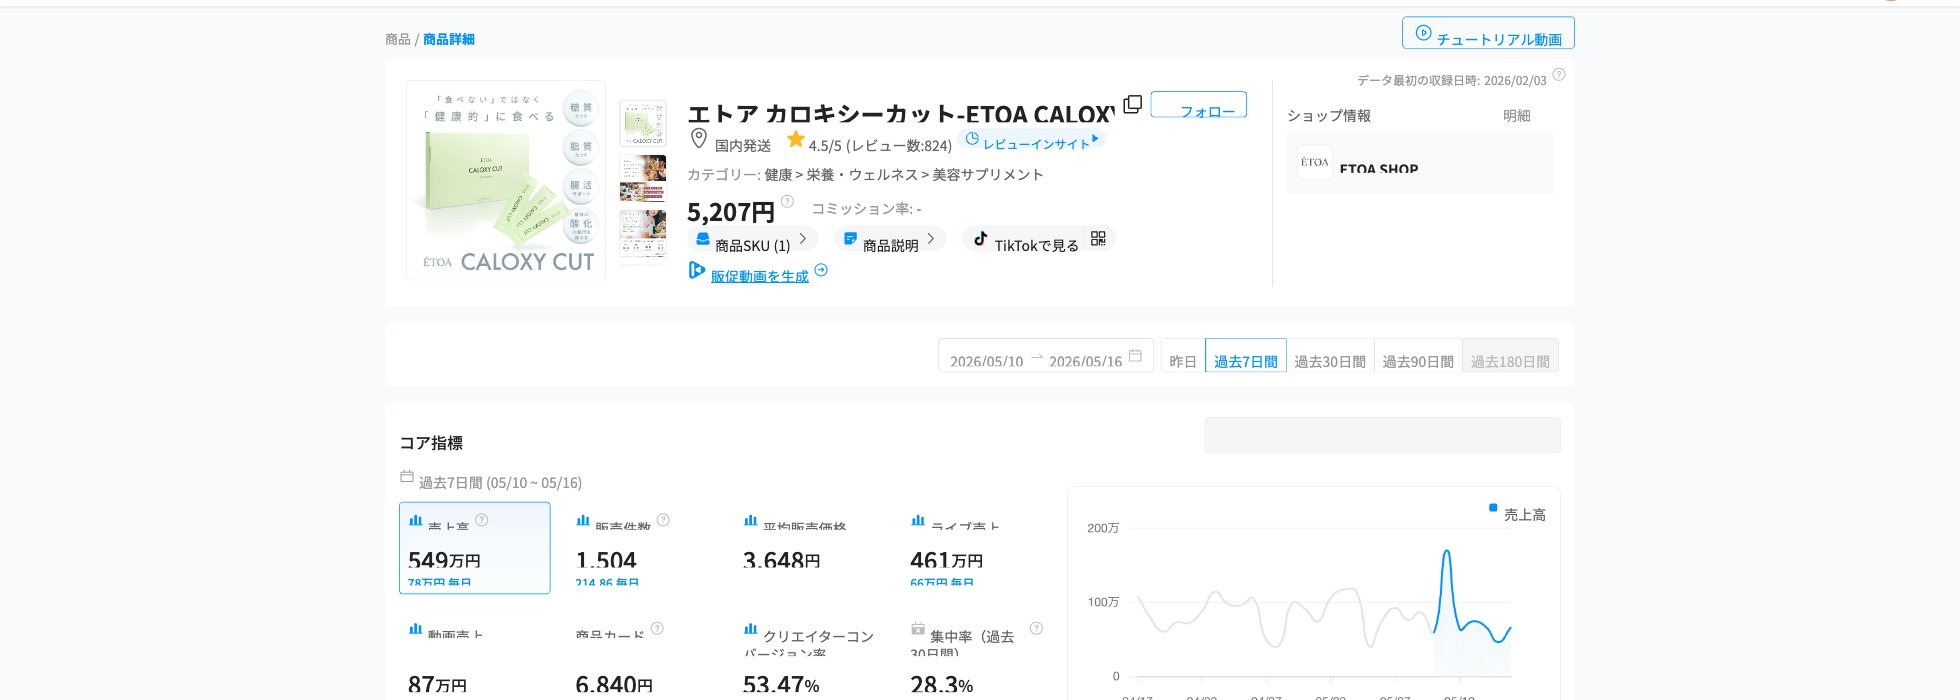Click the blue video icon before 販促動画を生成
The height and width of the screenshot is (700, 1960).
click(697, 270)
